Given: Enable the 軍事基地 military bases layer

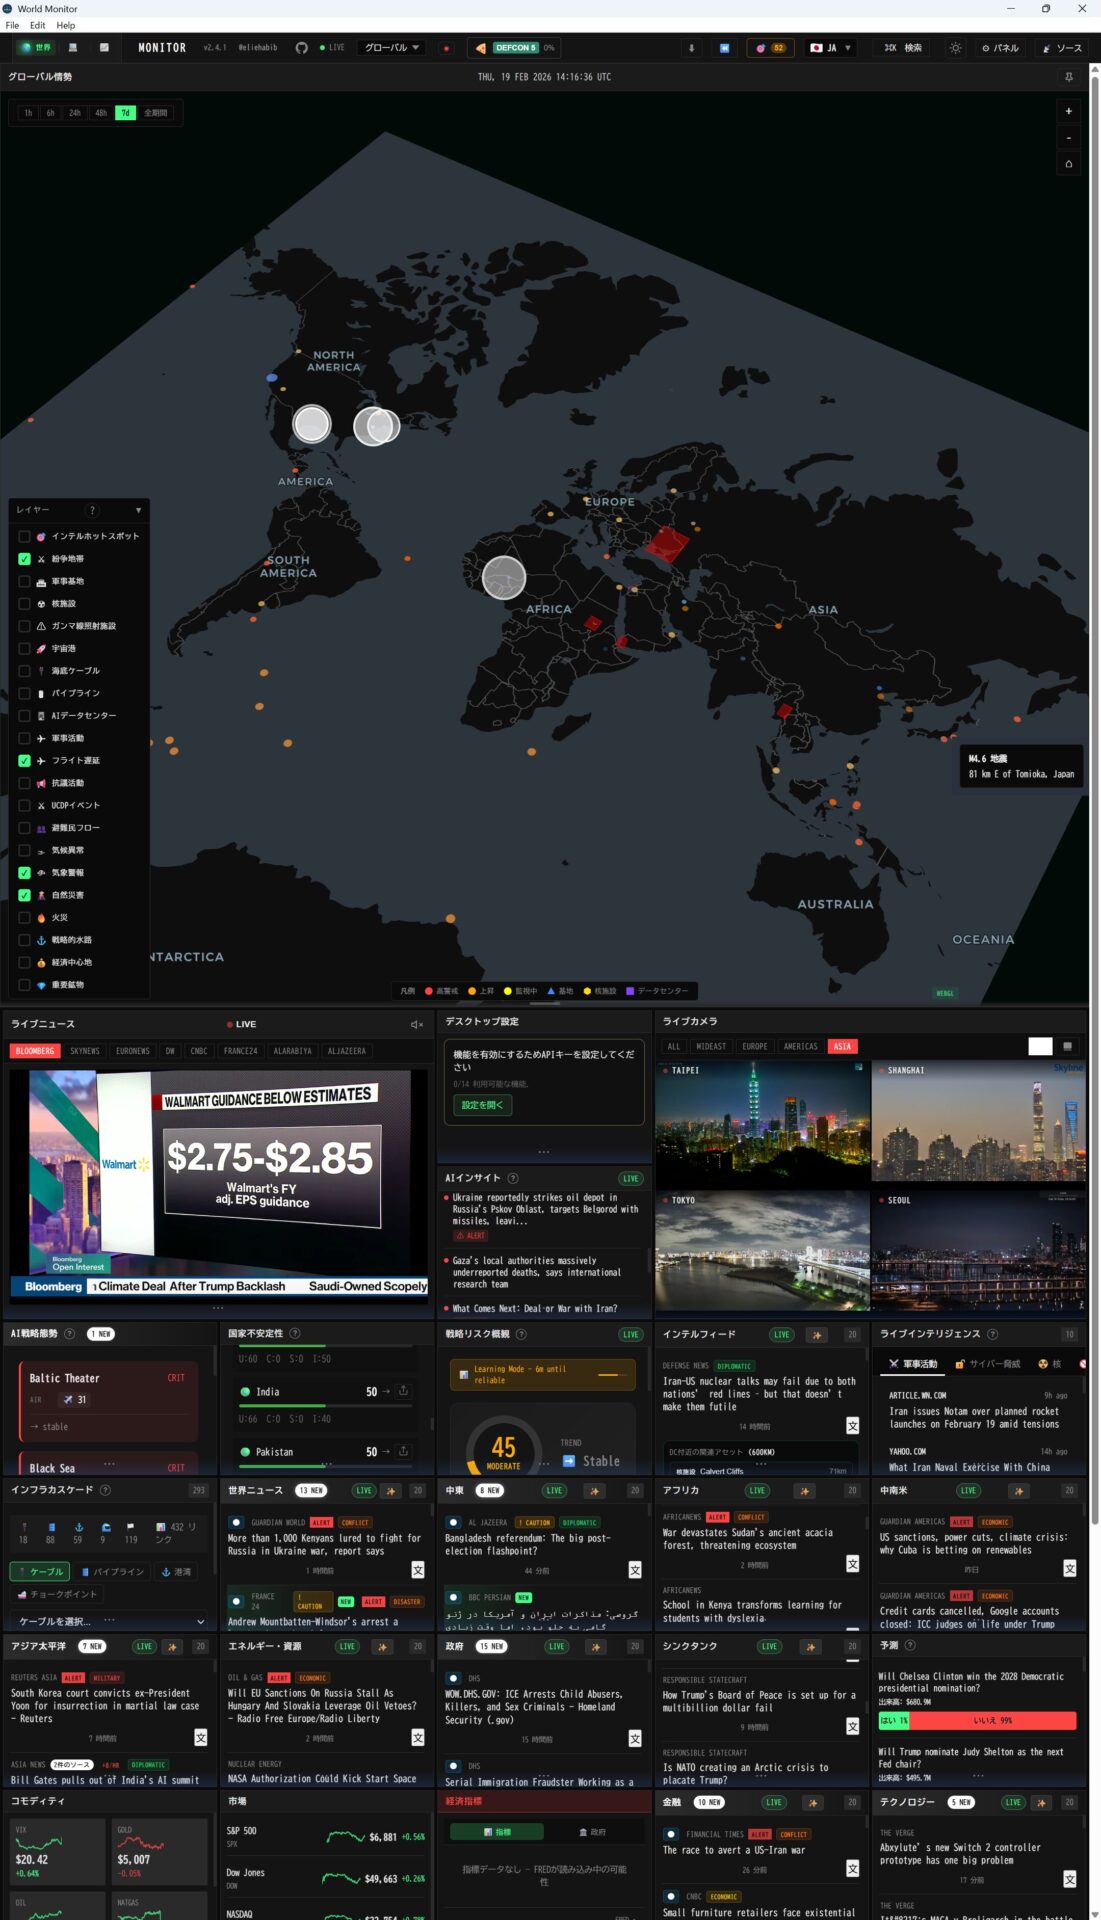Looking at the screenshot, I should pos(25,581).
